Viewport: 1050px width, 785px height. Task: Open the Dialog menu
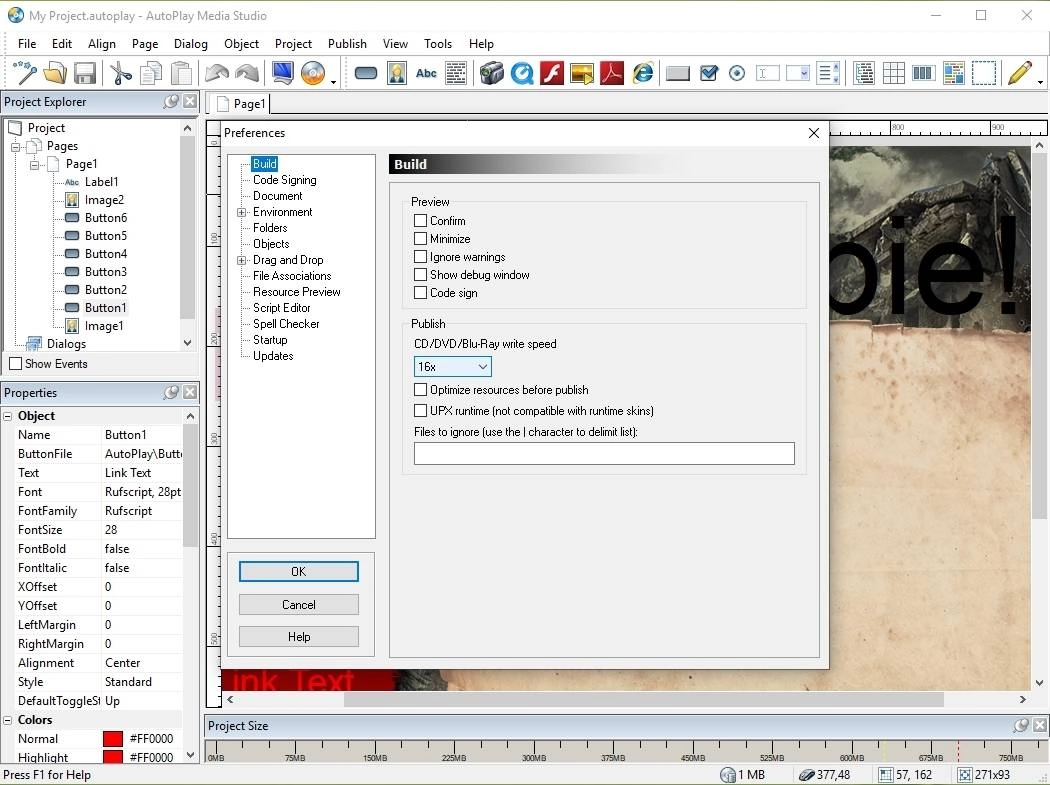191,44
